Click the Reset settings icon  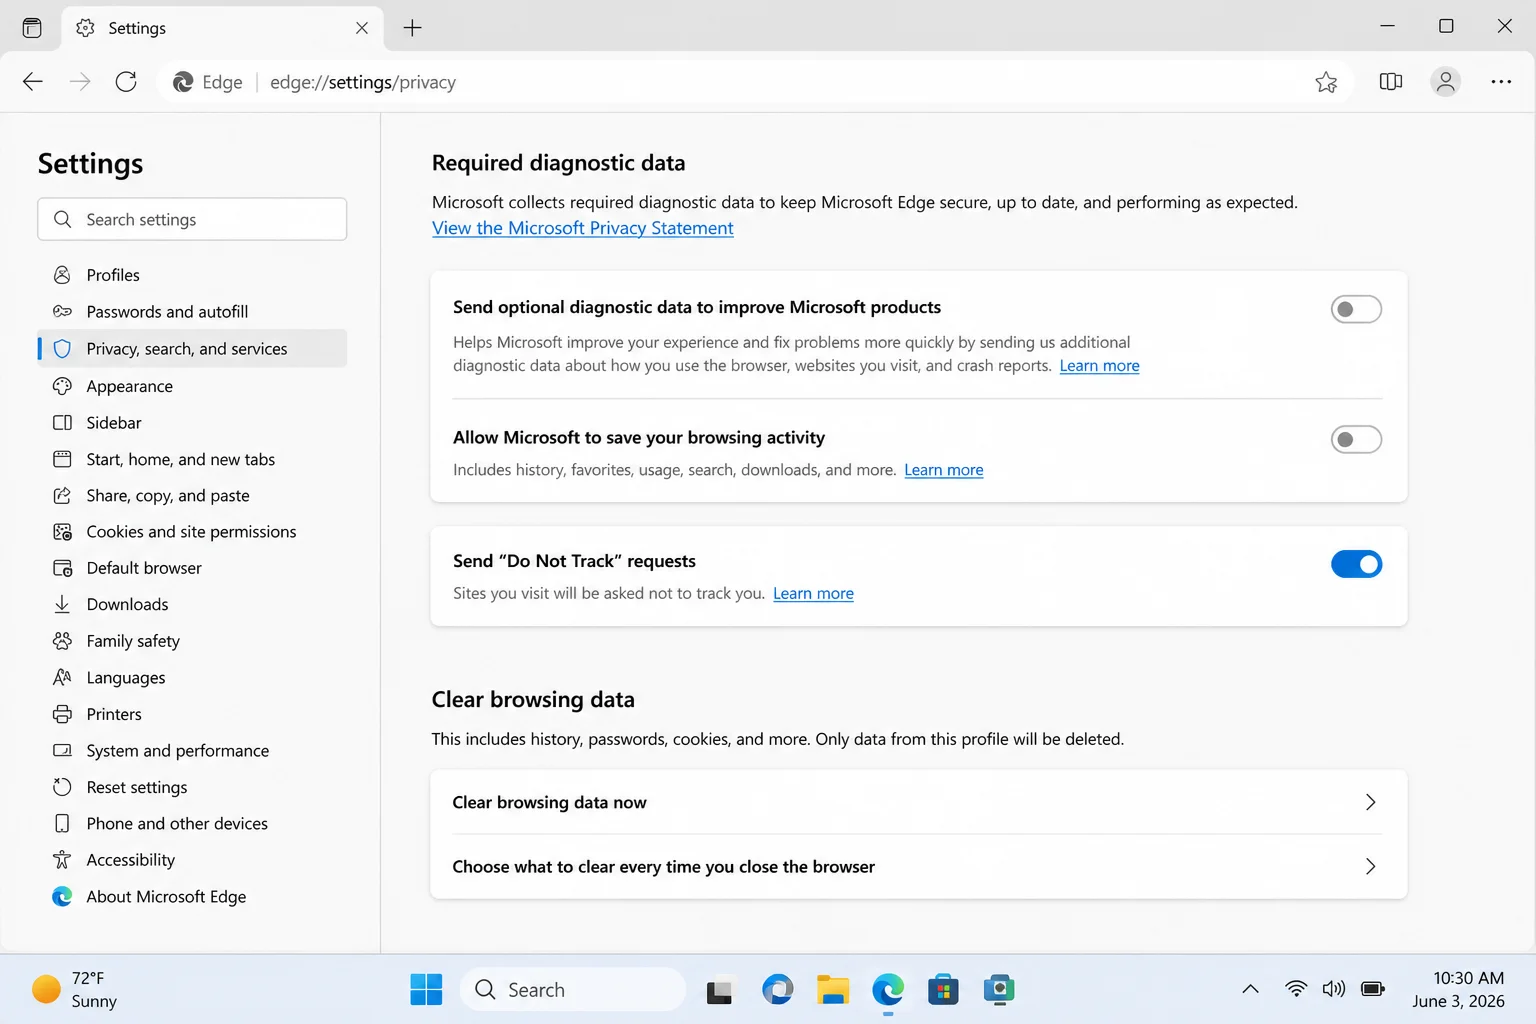62,787
